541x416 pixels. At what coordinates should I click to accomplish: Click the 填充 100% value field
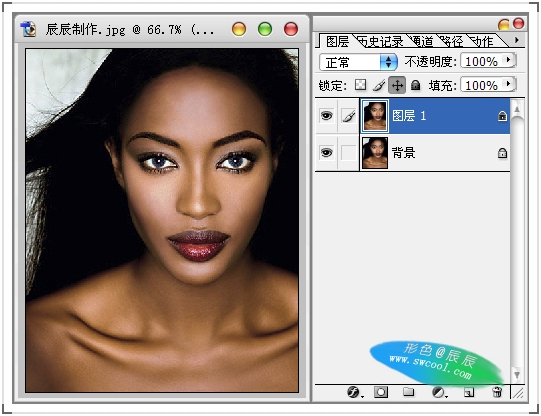click(x=483, y=85)
